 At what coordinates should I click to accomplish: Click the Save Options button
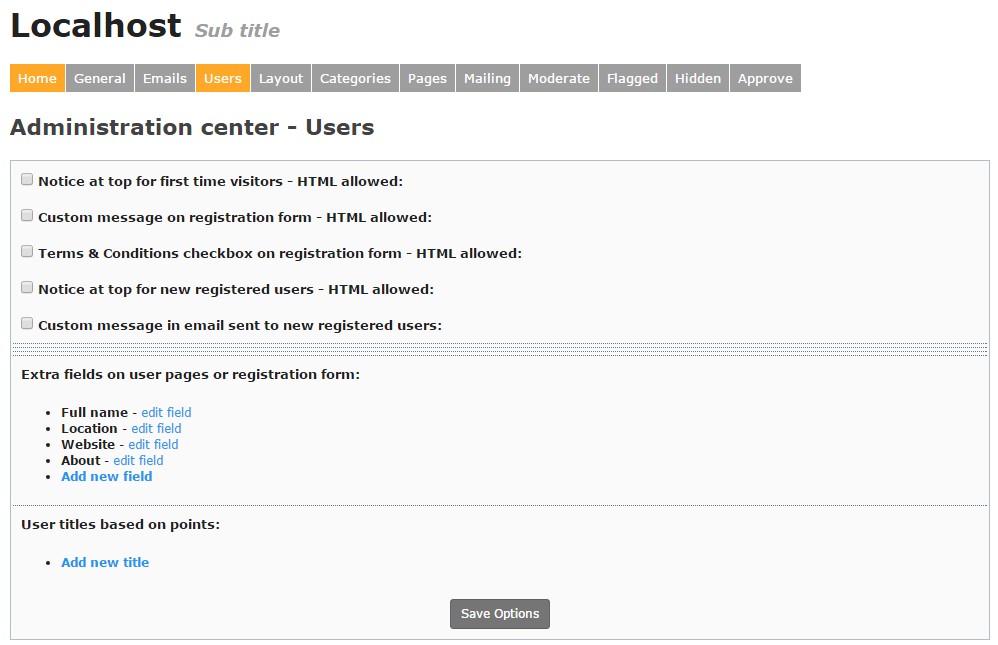point(500,614)
